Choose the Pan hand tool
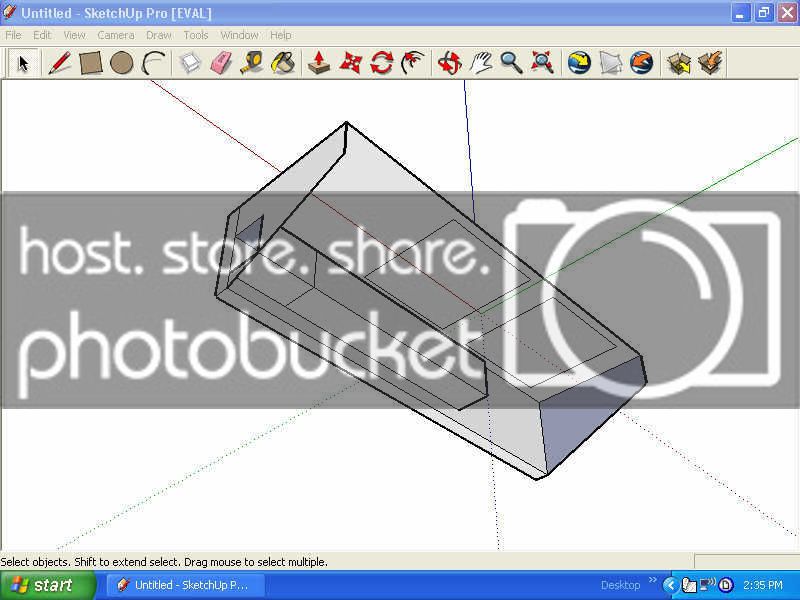This screenshot has height=600, width=800. pyautogui.click(x=480, y=63)
